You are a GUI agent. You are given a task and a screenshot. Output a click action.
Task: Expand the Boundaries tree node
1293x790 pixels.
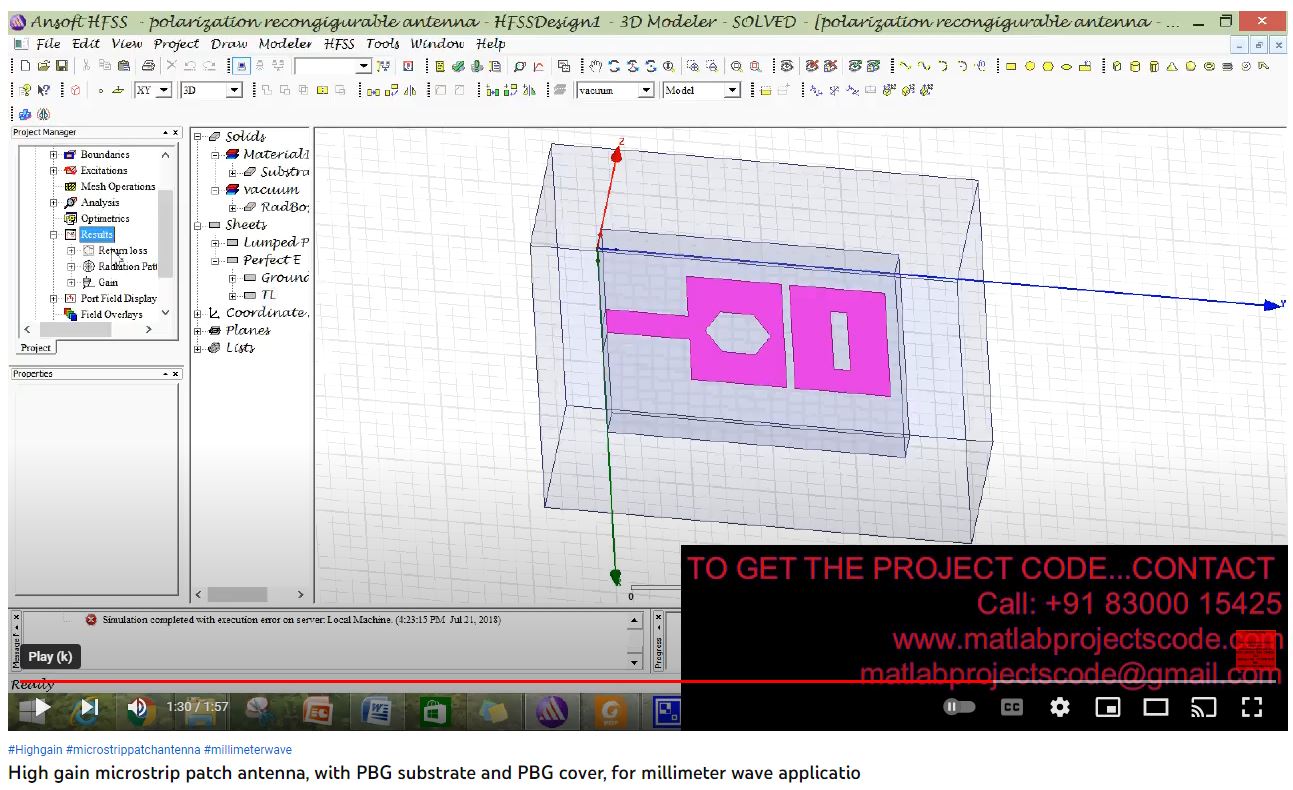coord(53,155)
